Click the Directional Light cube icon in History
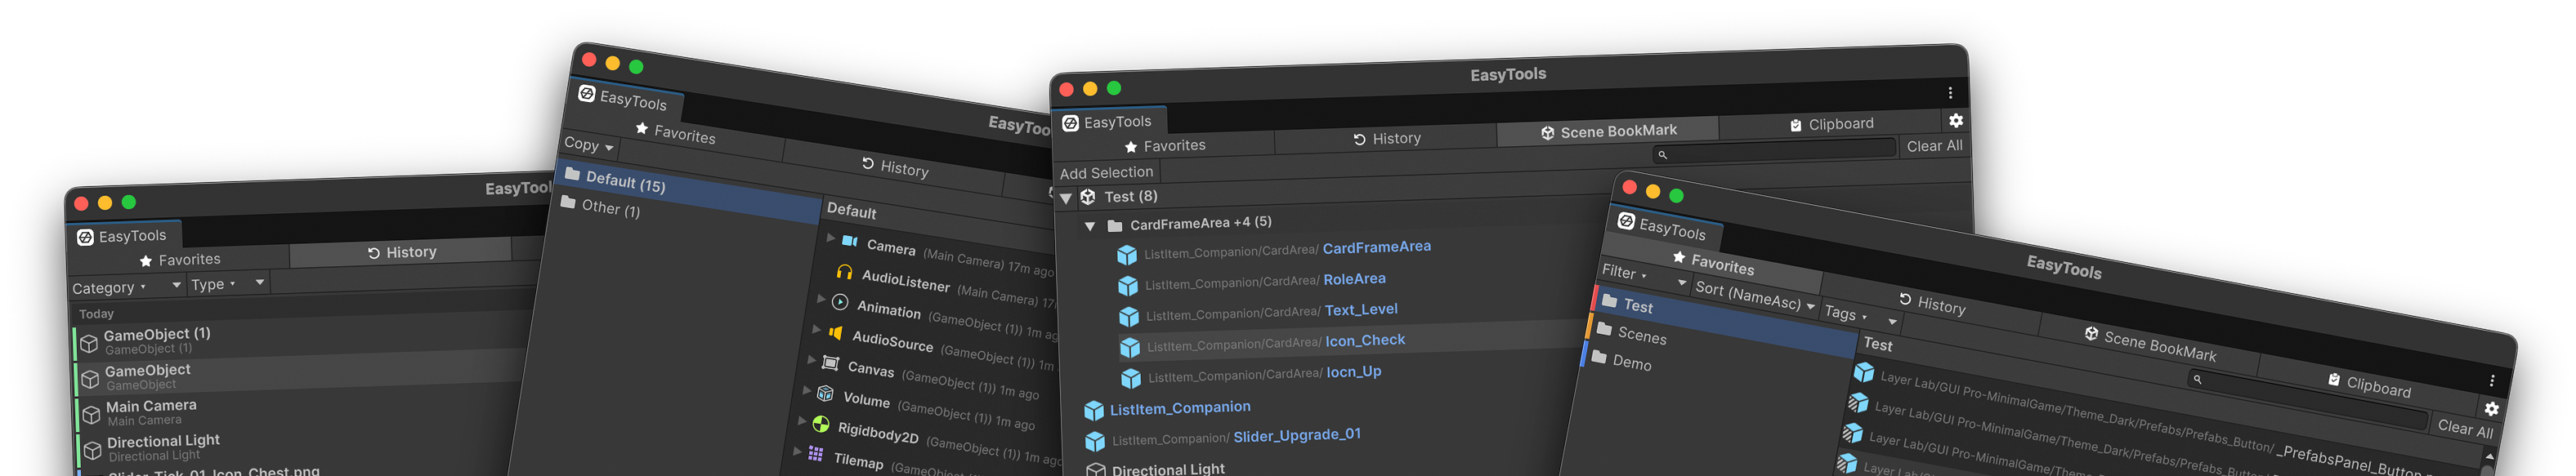 pos(92,449)
